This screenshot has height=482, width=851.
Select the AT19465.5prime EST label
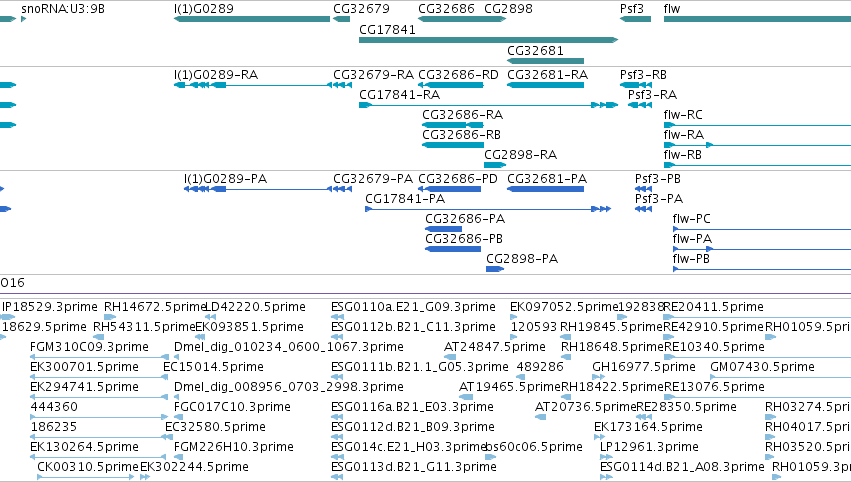(509, 388)
